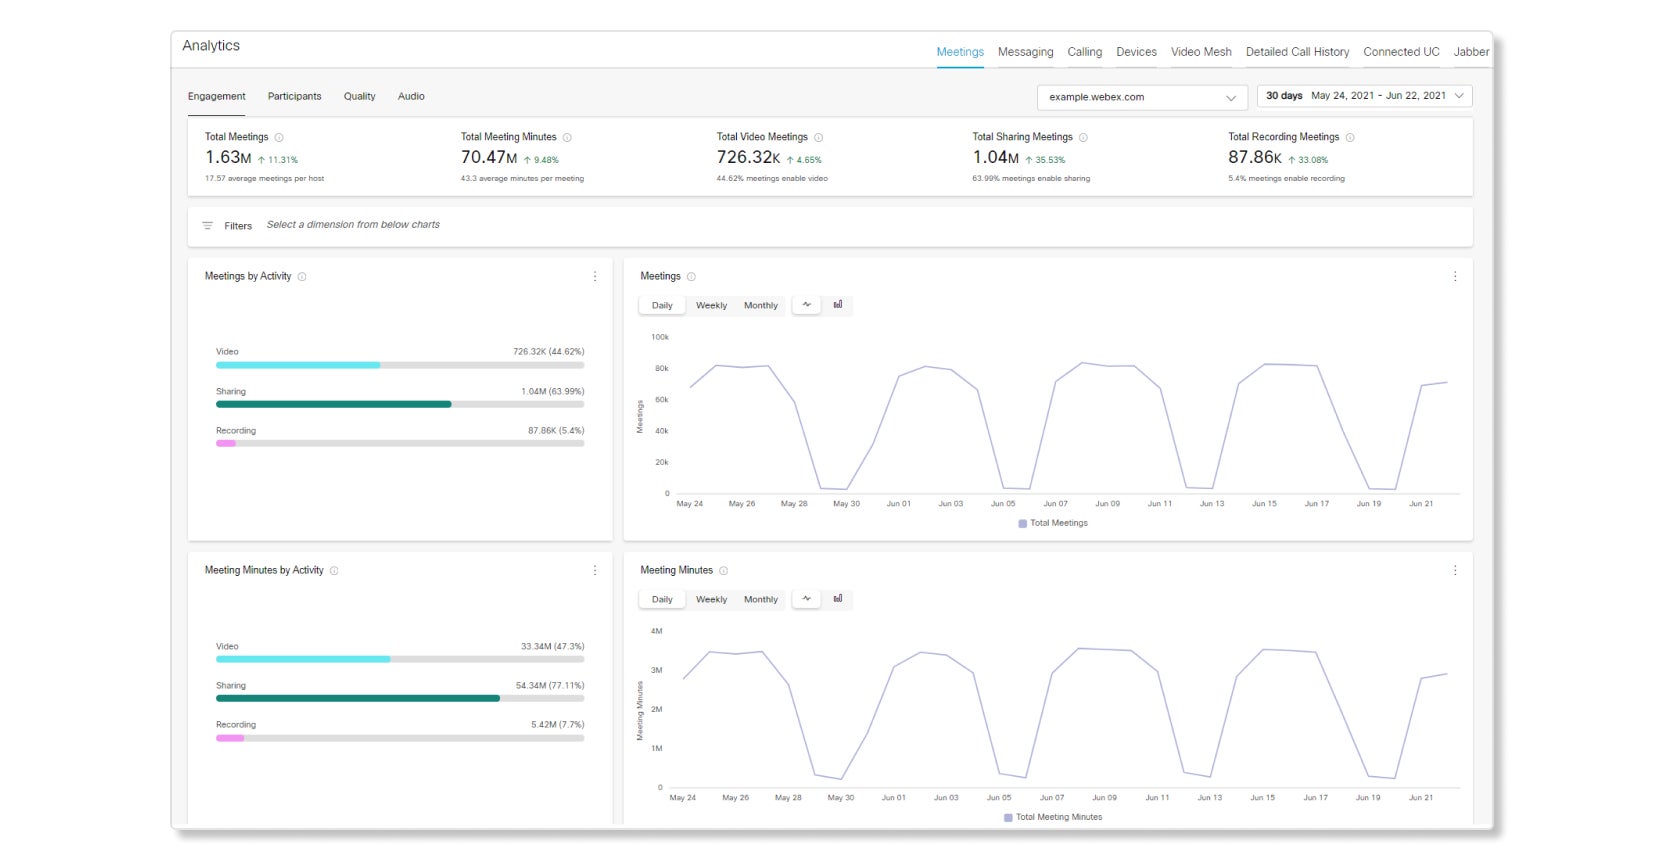Open the Devices analytics tab
1664x860 pixels.
(1136, 52)
